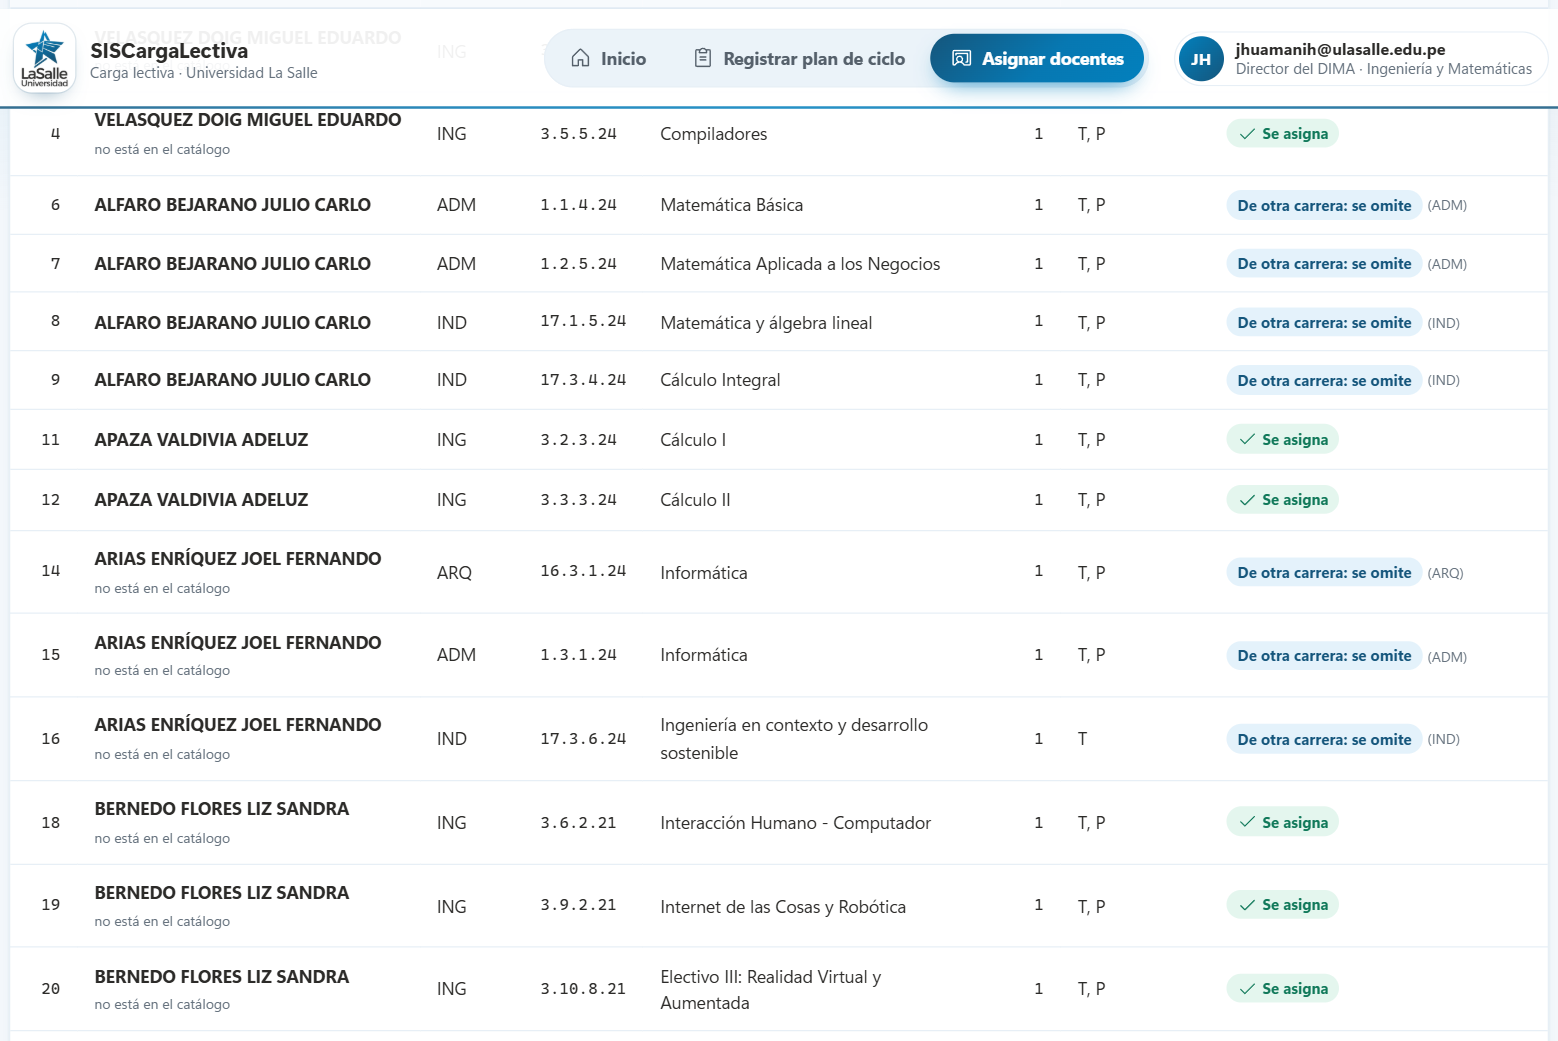This screenshot has width=1558, height=1041.
Task: Select ALFARO BEJARANO JULIO CARLO in row 6
Action: [x=233, y=205]
